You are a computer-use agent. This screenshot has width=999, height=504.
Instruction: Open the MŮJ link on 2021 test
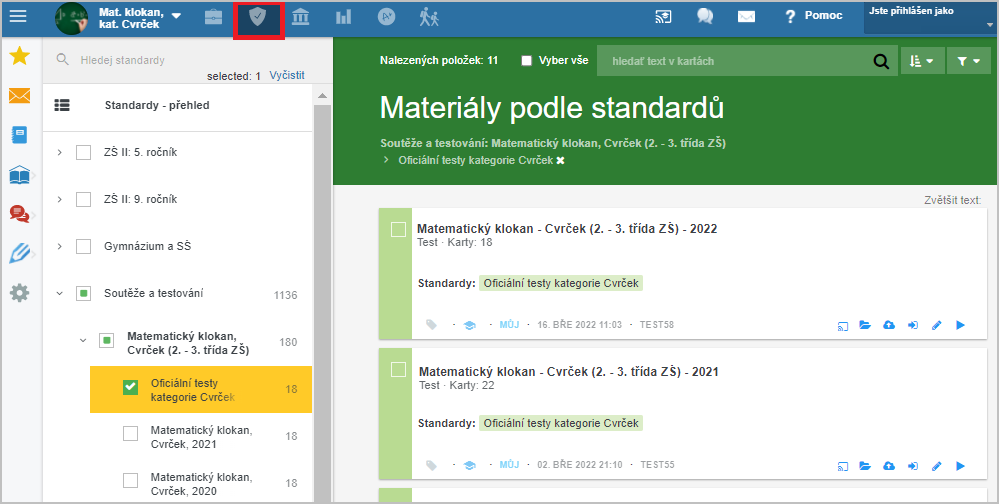509,464
